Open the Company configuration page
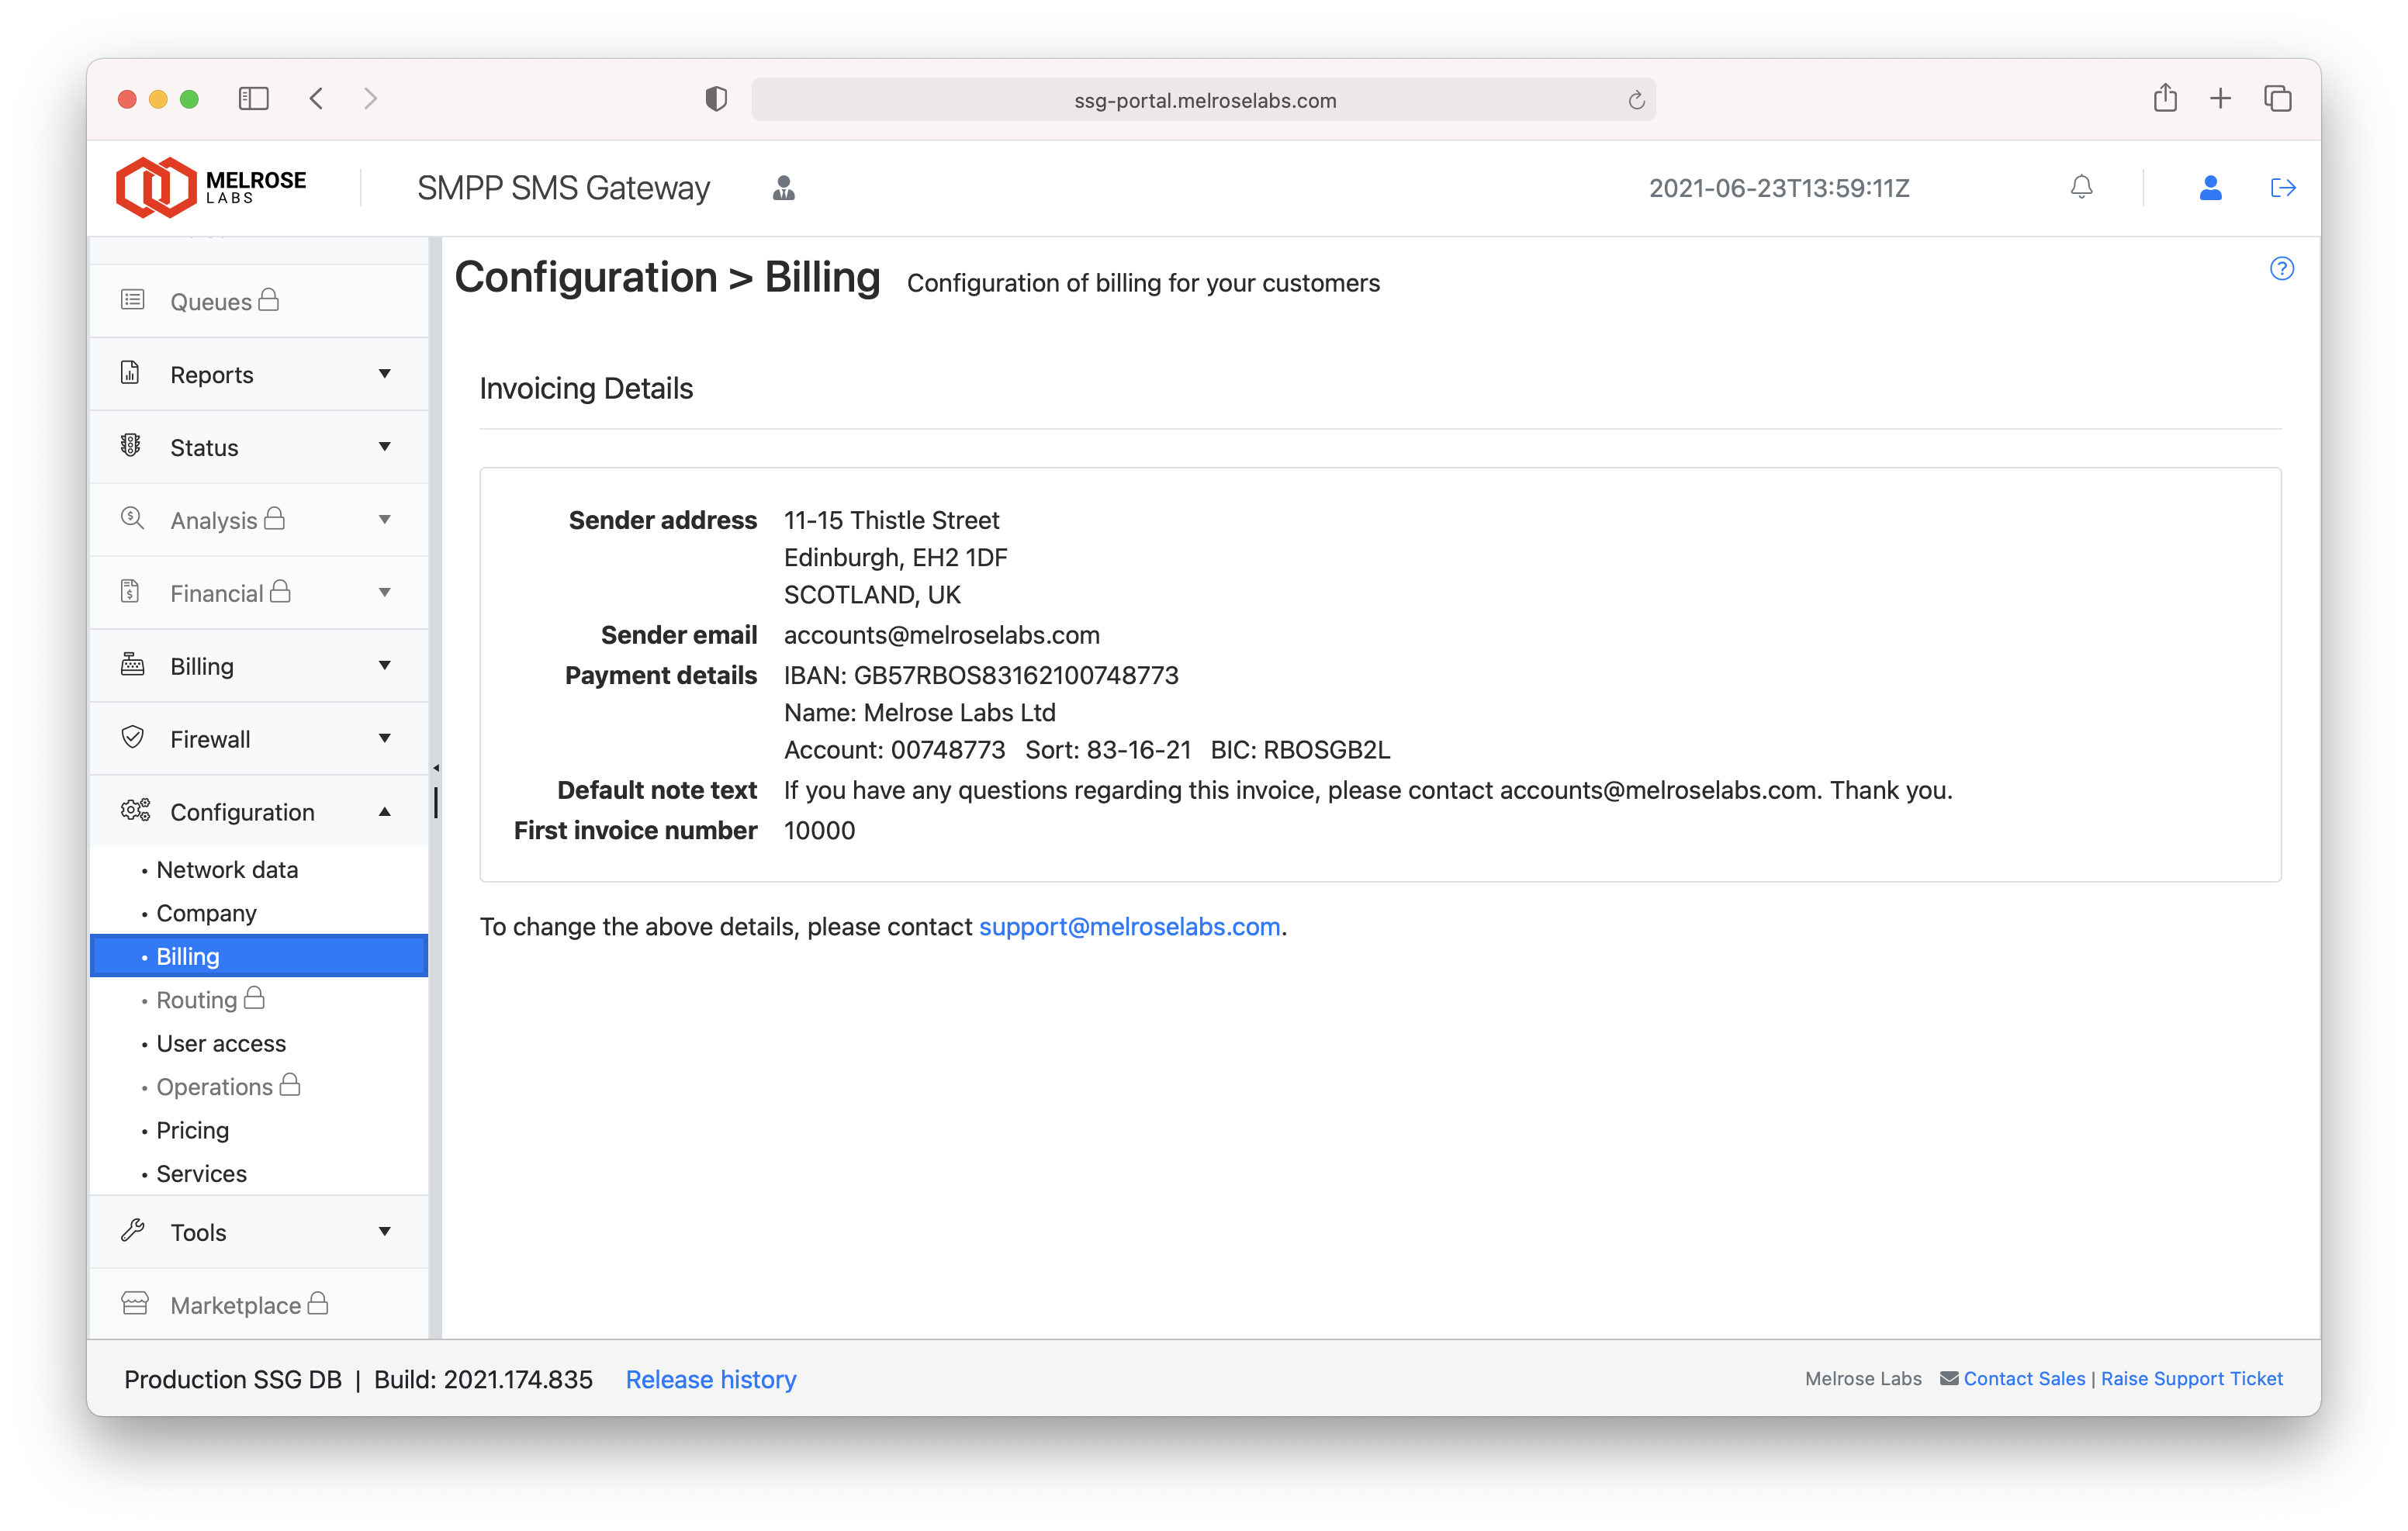Image resolution: width=2408 pixels, height=1531 pixels. tap(206, 913)
